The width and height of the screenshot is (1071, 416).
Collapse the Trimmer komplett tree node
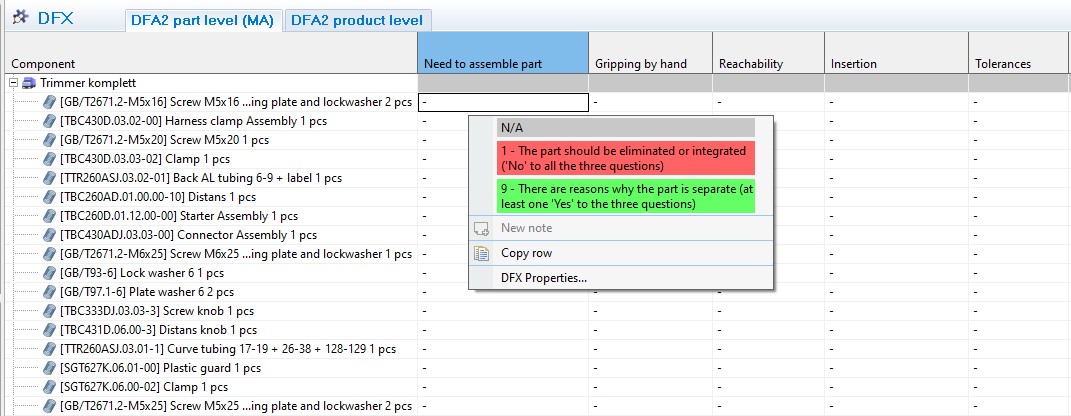tap(13, 83)
